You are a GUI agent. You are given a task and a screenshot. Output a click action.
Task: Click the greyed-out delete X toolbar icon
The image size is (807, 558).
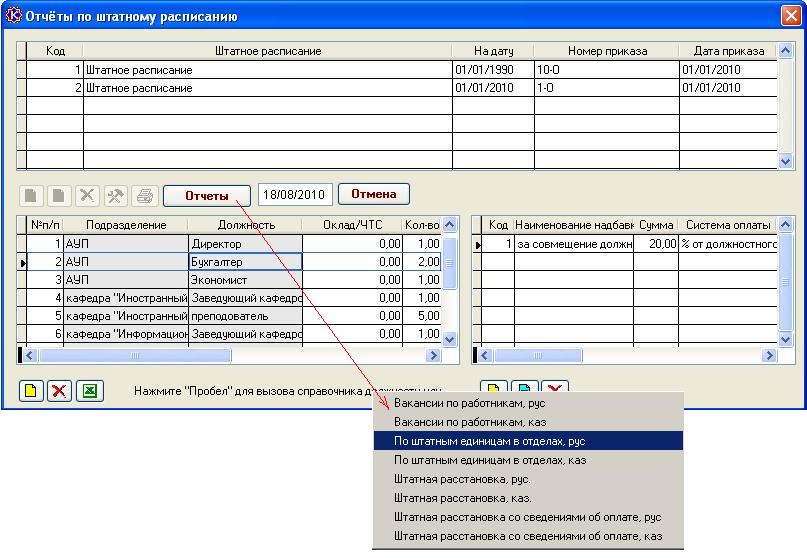pos(87,196)
